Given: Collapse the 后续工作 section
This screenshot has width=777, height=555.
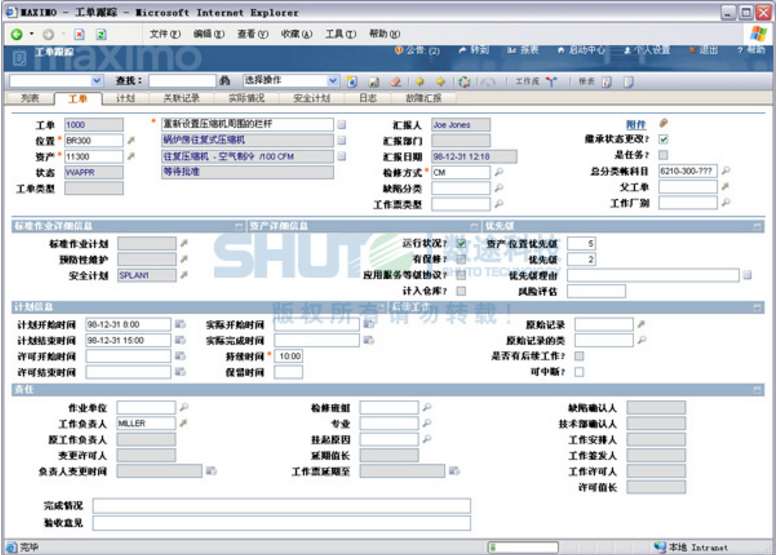Looking at the screenshot, I should (757, 308).
